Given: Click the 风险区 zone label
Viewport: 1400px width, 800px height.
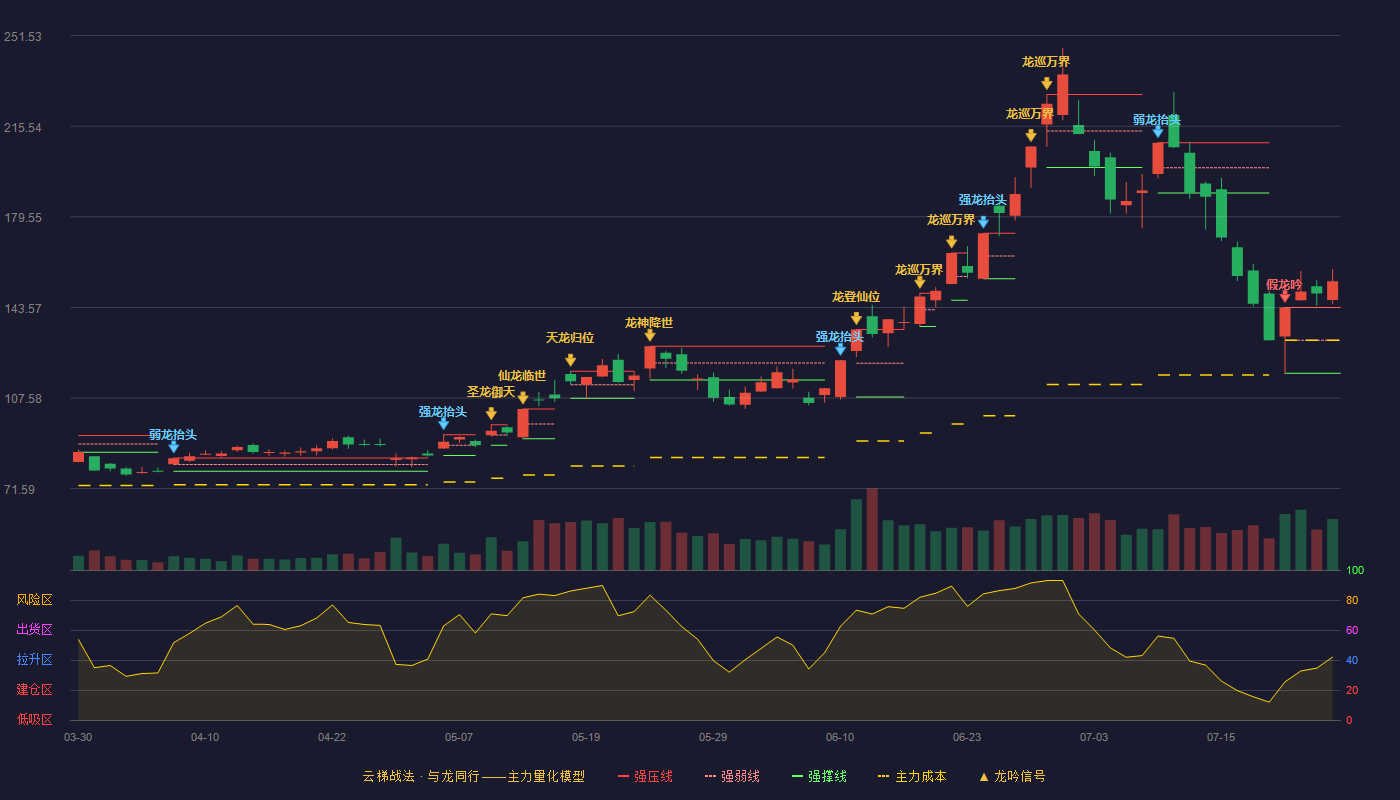Looking at the screenshot, I should (x=35, y=600).
